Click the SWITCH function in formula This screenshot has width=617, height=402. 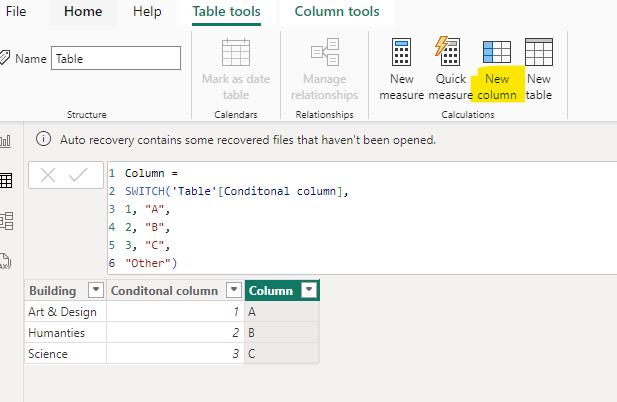pyautogui.click(x=145, y=191)
